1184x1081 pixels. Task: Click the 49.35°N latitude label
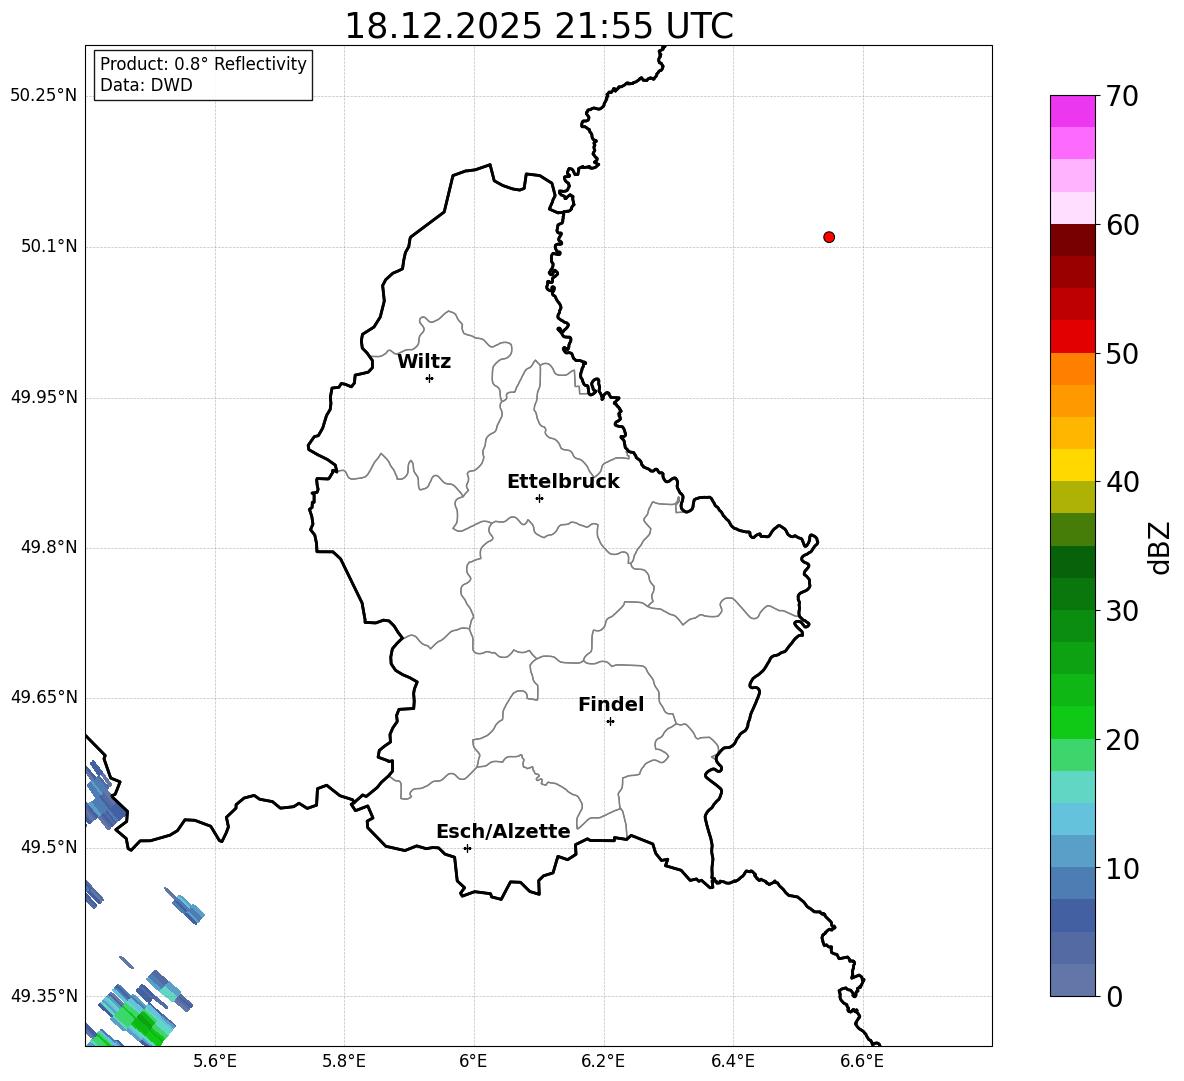click(44, 996)
